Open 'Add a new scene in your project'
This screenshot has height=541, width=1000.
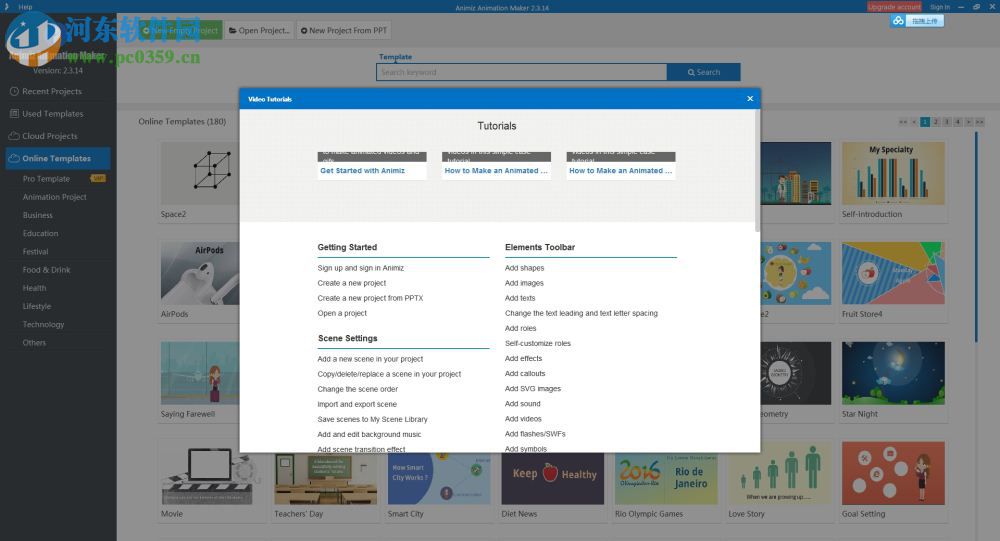tap(370, 359)
